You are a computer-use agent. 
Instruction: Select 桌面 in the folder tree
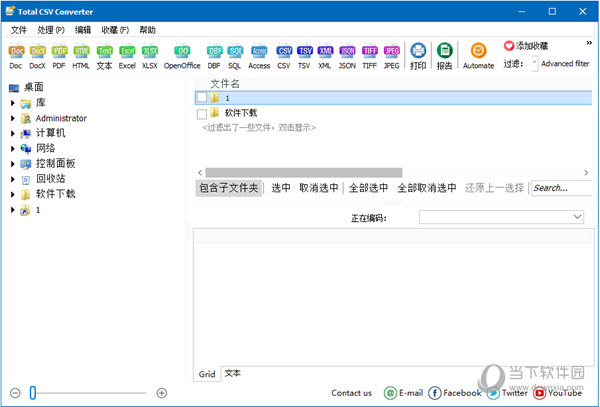[x=34, y=87]
